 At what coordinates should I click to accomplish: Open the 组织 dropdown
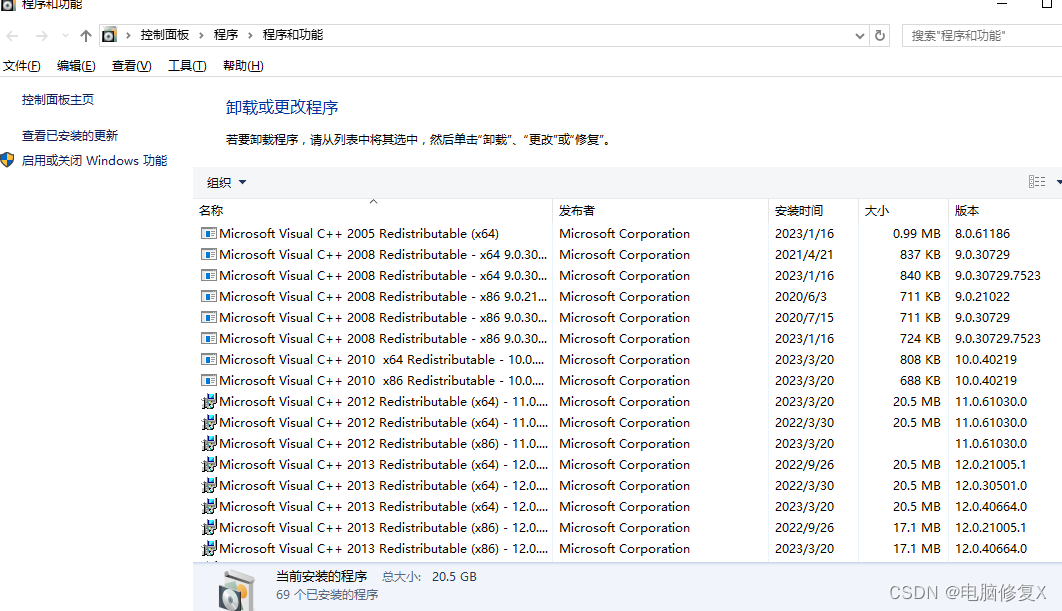(226, 182)
